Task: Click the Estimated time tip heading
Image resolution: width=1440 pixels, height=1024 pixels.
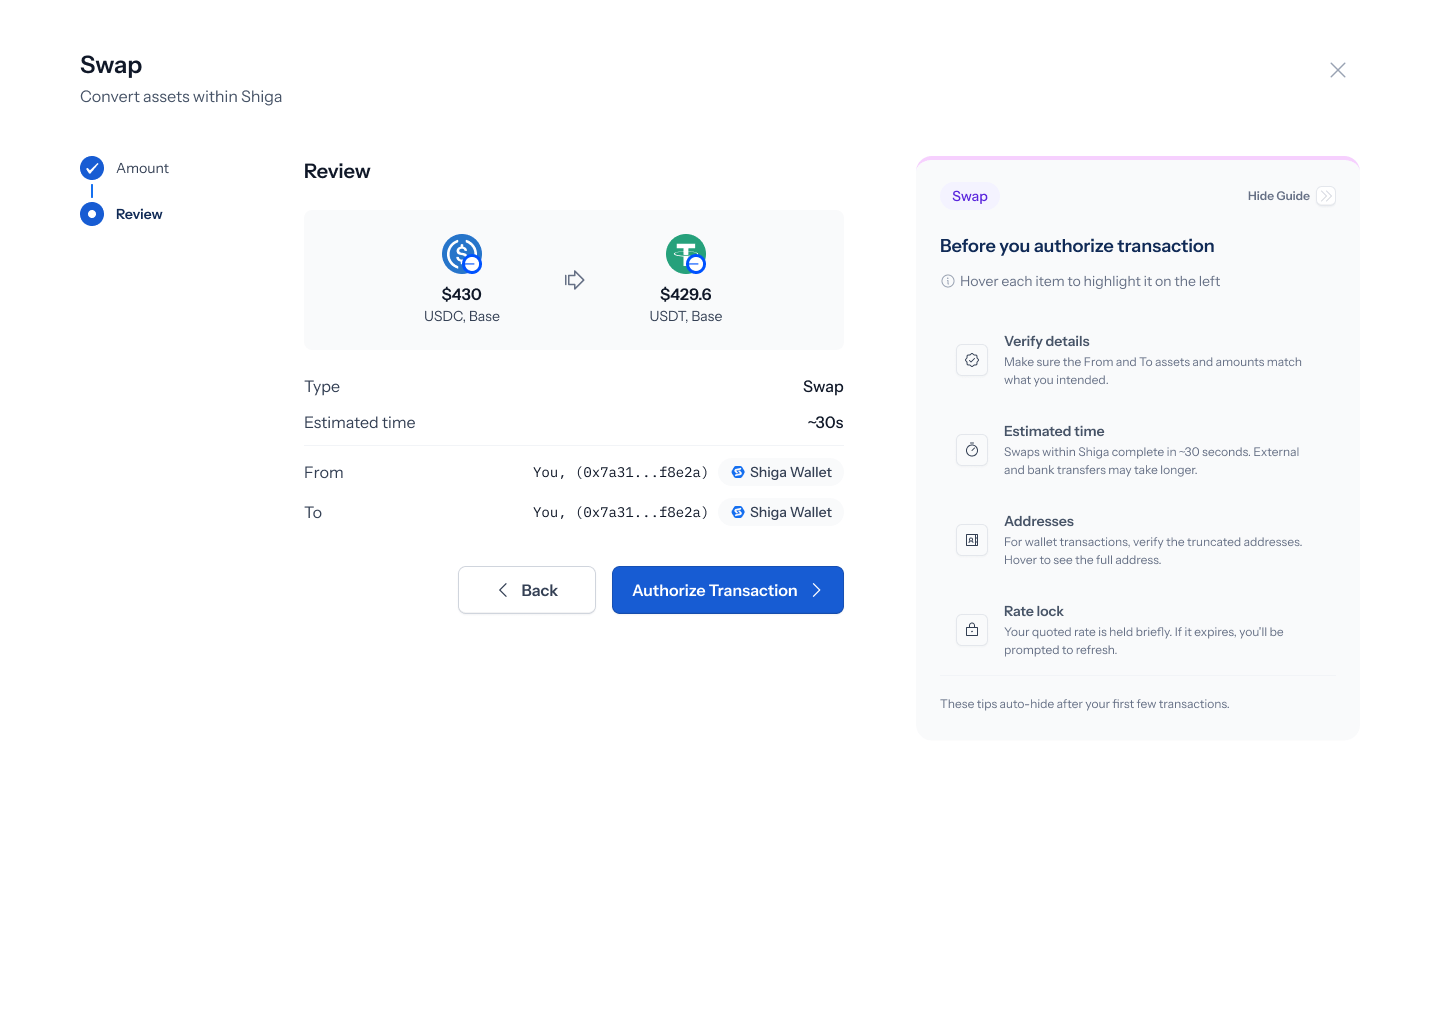Action: [1054, 431]
